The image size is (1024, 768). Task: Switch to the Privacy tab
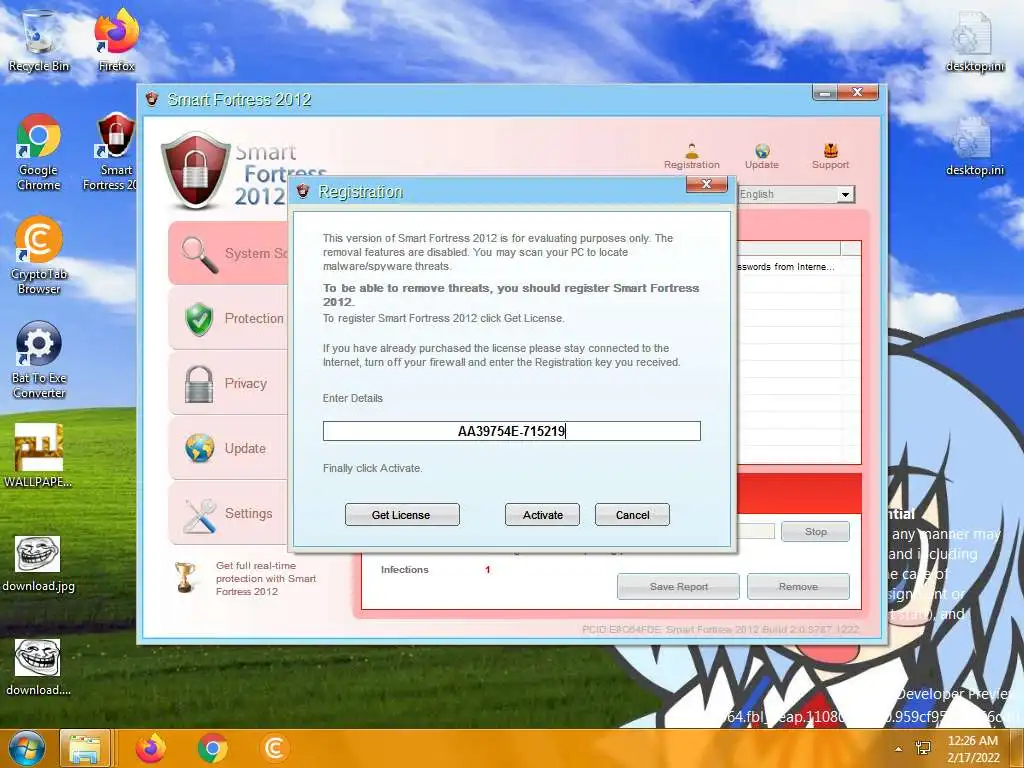229,383
